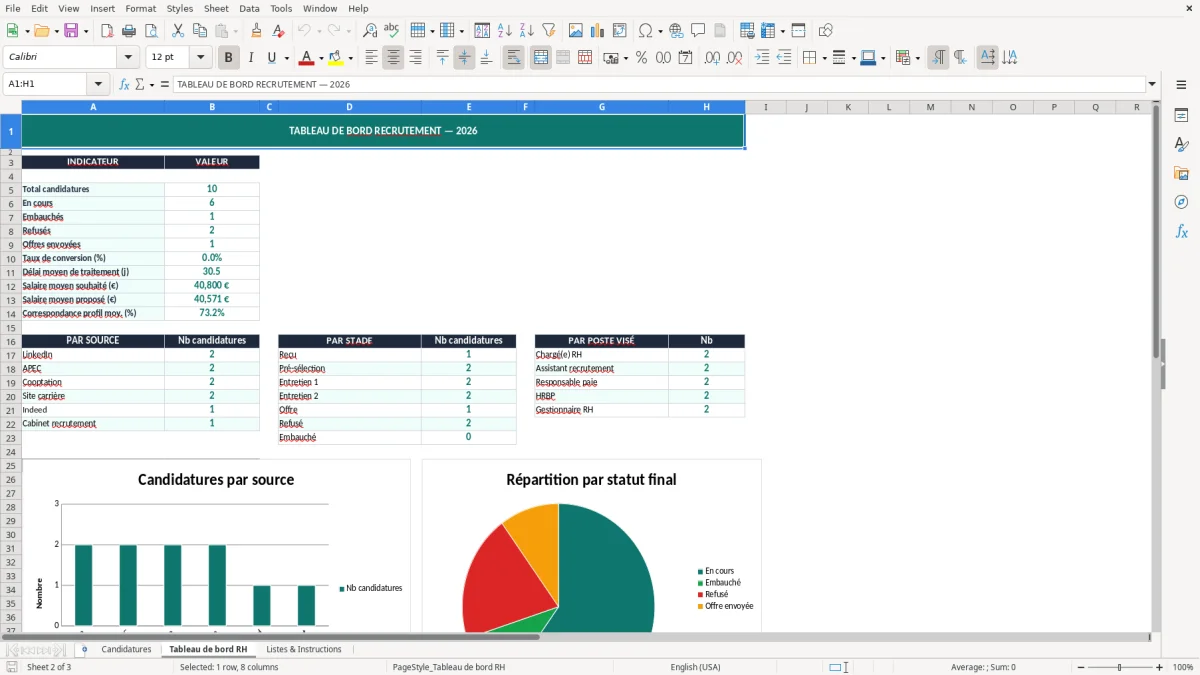Open Name Box dropdown arrow

coord(98,85)
